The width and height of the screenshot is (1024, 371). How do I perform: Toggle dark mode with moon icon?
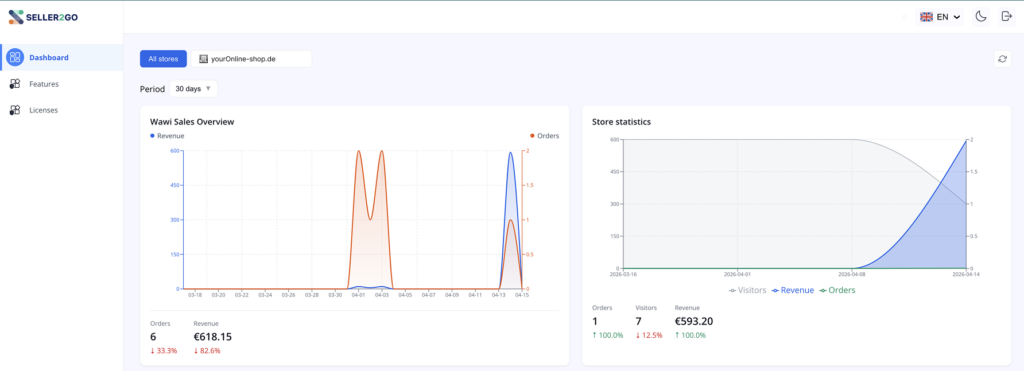point(980,17)
